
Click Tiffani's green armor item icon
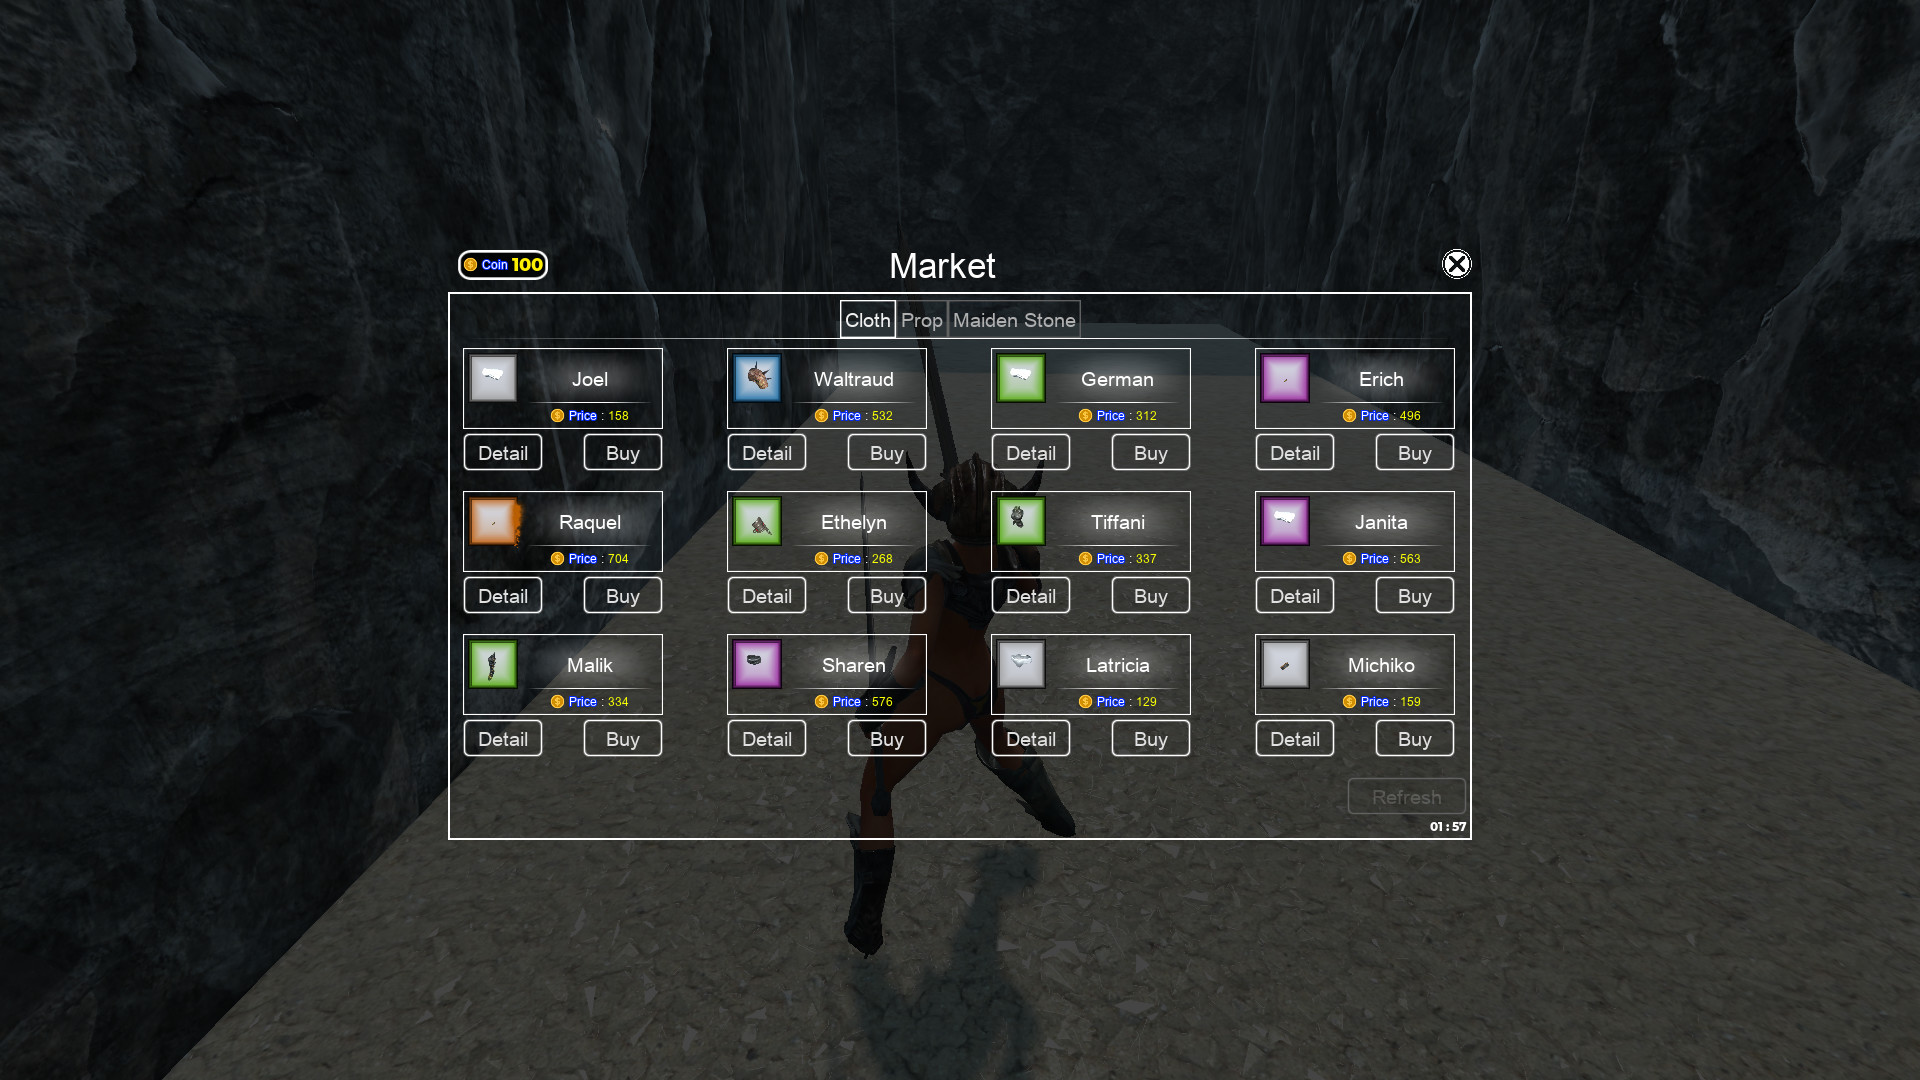[1021, 521]
